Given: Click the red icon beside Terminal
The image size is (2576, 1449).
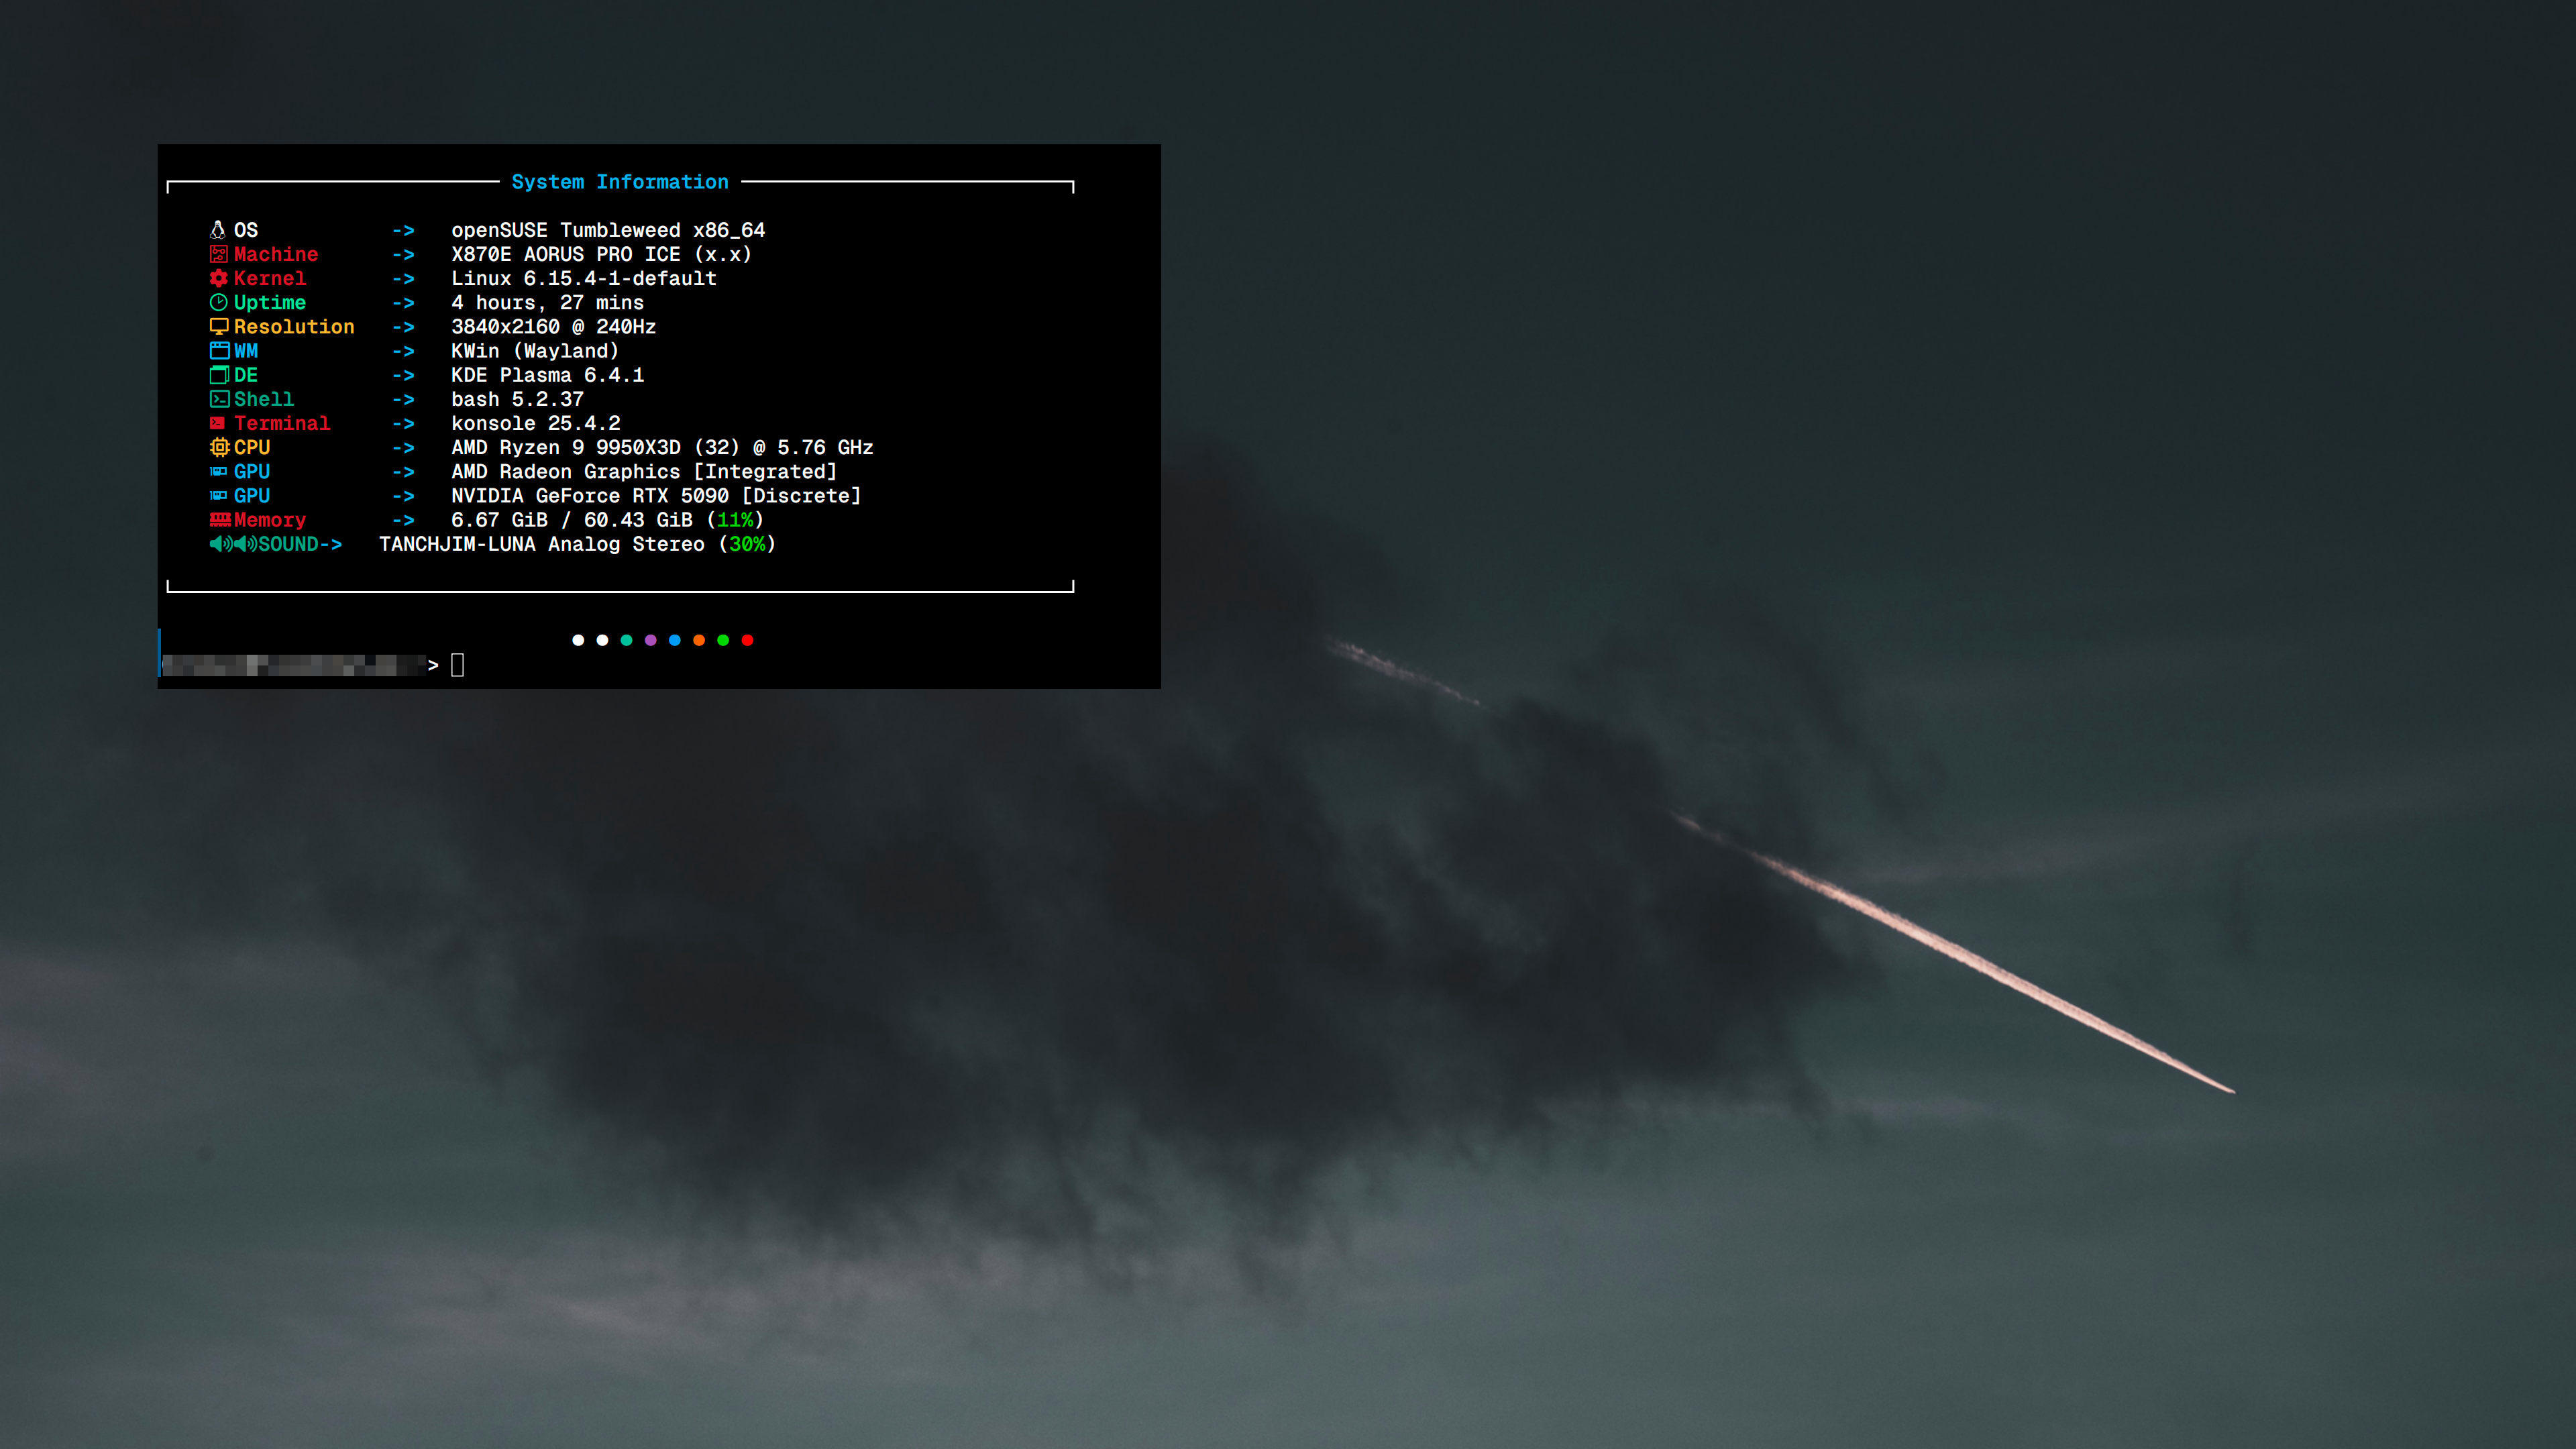Looking at the screenshot, I should pos(217,423).
